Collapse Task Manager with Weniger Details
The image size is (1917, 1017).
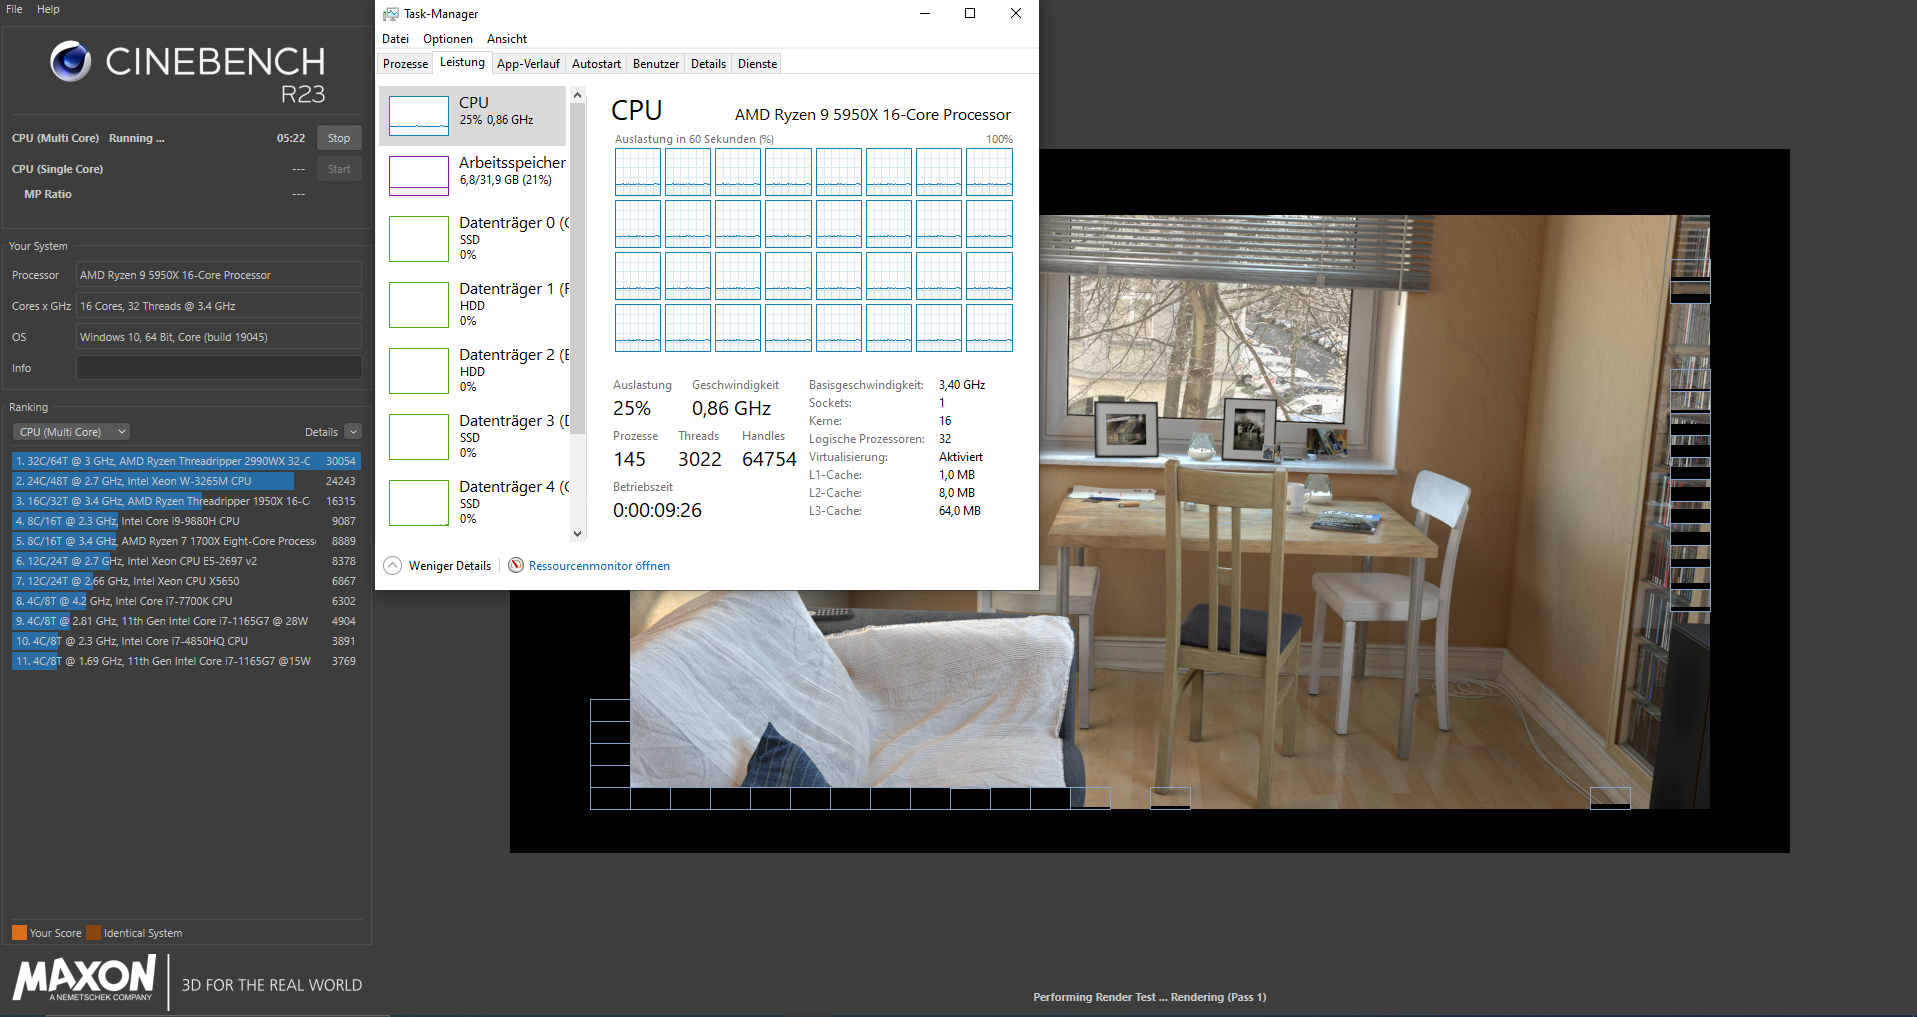pyautogui.click(x=438, y=566)
